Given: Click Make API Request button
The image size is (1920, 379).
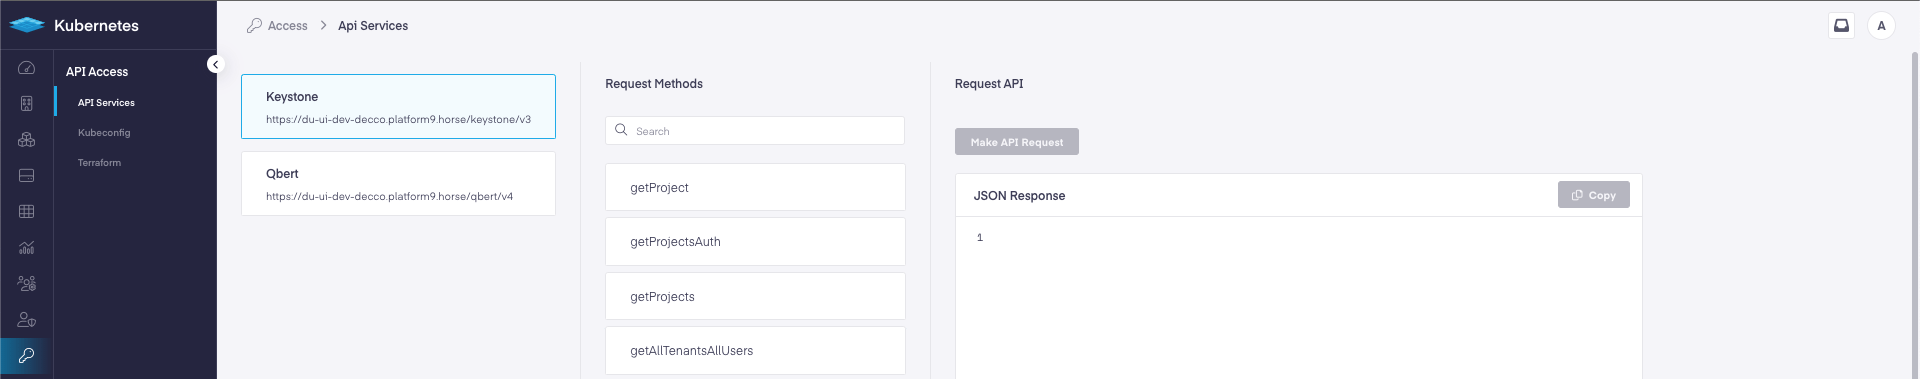Looking at the screenshot, I should coord(1016,142).
